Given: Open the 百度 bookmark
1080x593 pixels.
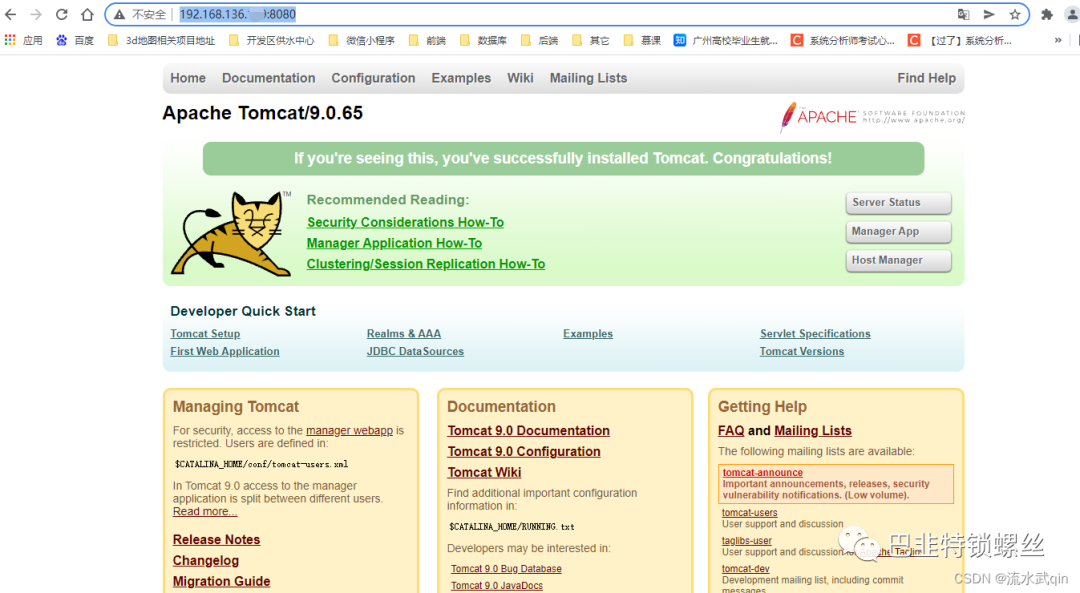Looking at the screenshot, I should 75,41.
